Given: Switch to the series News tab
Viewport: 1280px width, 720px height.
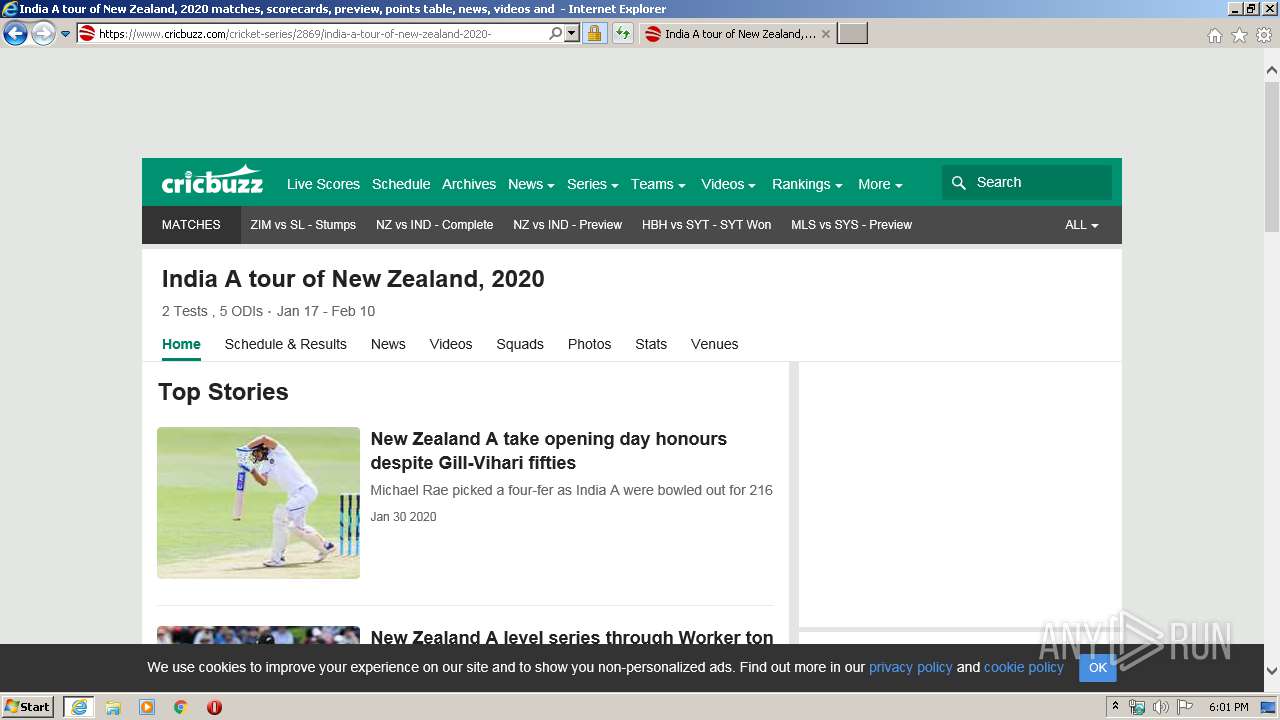Looking at the screenshot, I should tap(388, 344).
